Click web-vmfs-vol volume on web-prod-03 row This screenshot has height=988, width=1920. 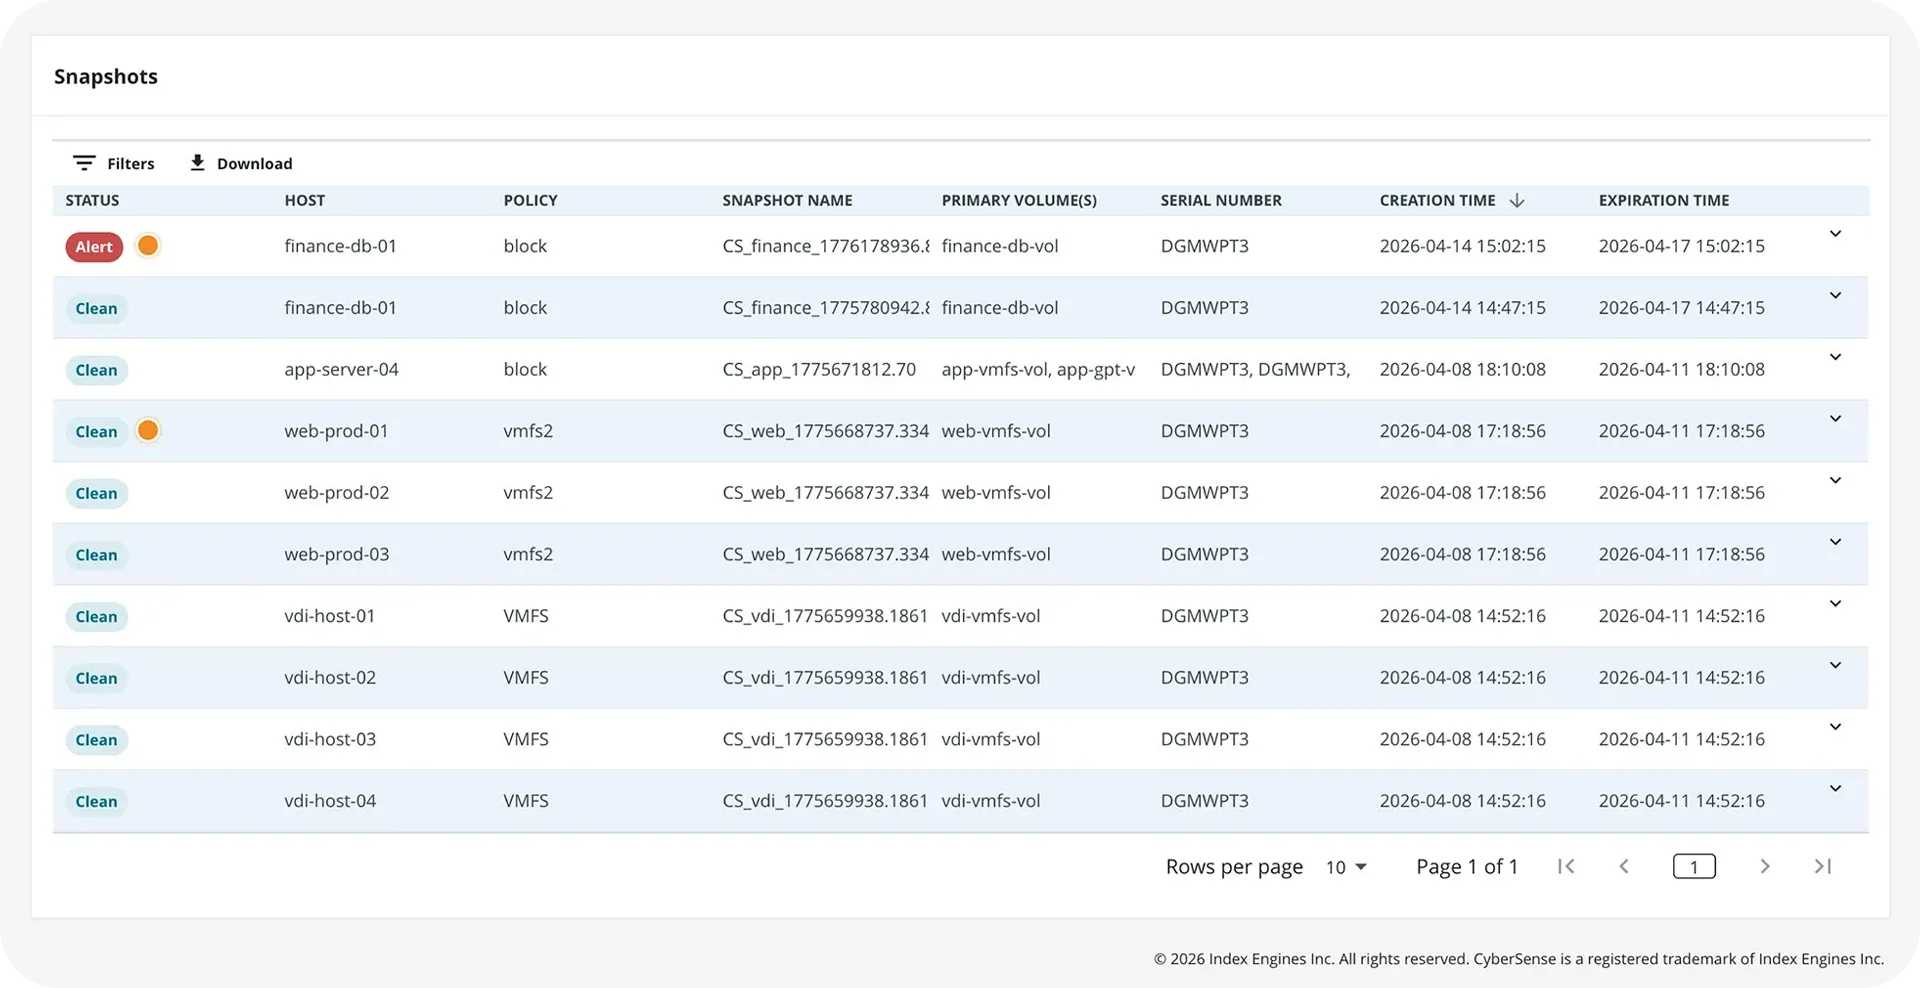pyautogui.click(x=996, y=554)
